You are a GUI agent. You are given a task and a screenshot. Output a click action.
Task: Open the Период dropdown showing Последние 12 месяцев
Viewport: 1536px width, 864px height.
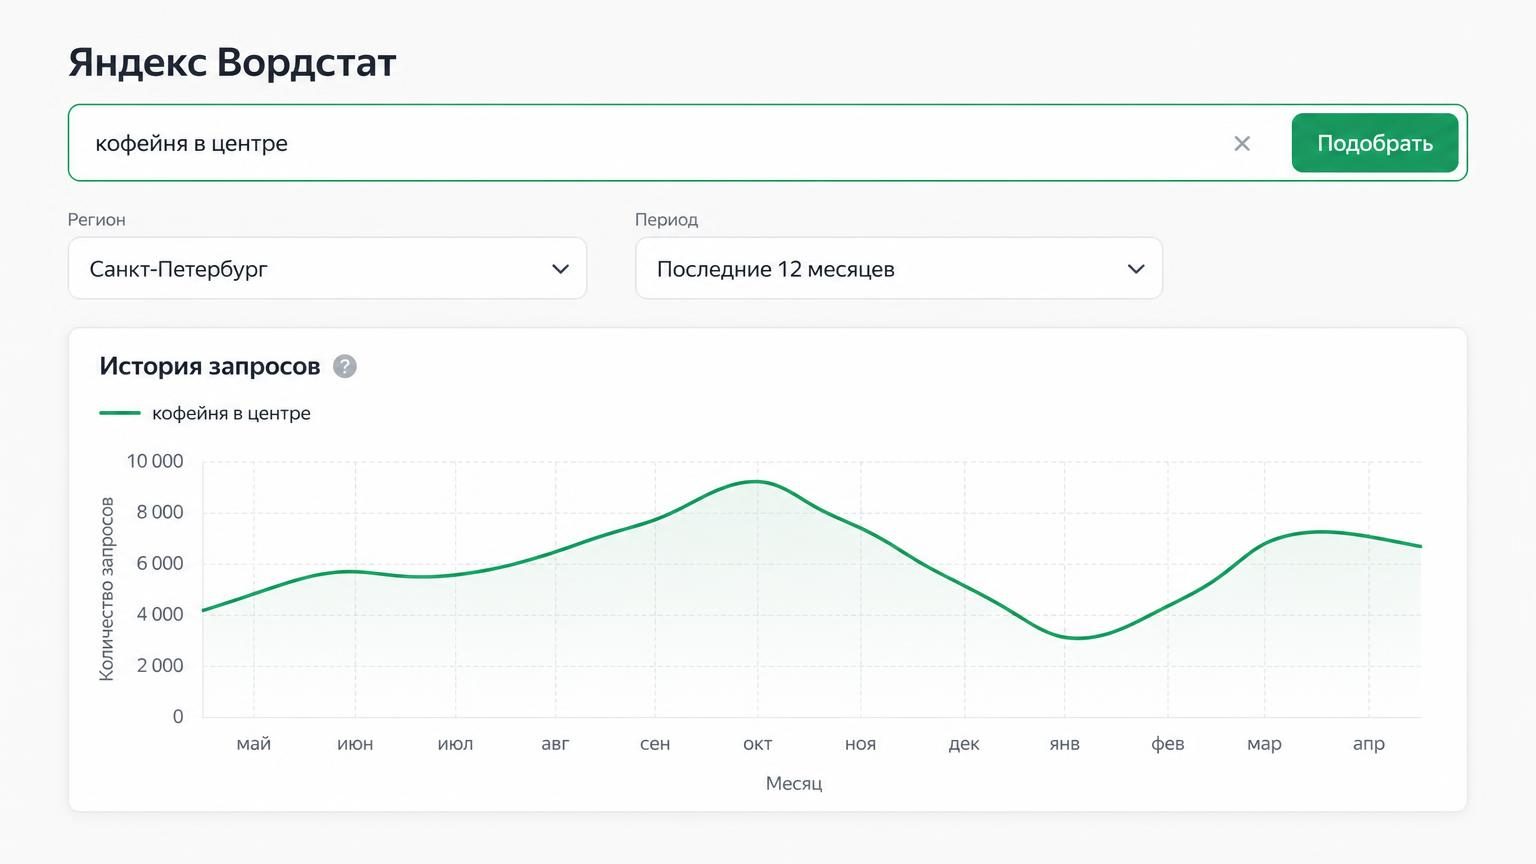click(899, 268)
